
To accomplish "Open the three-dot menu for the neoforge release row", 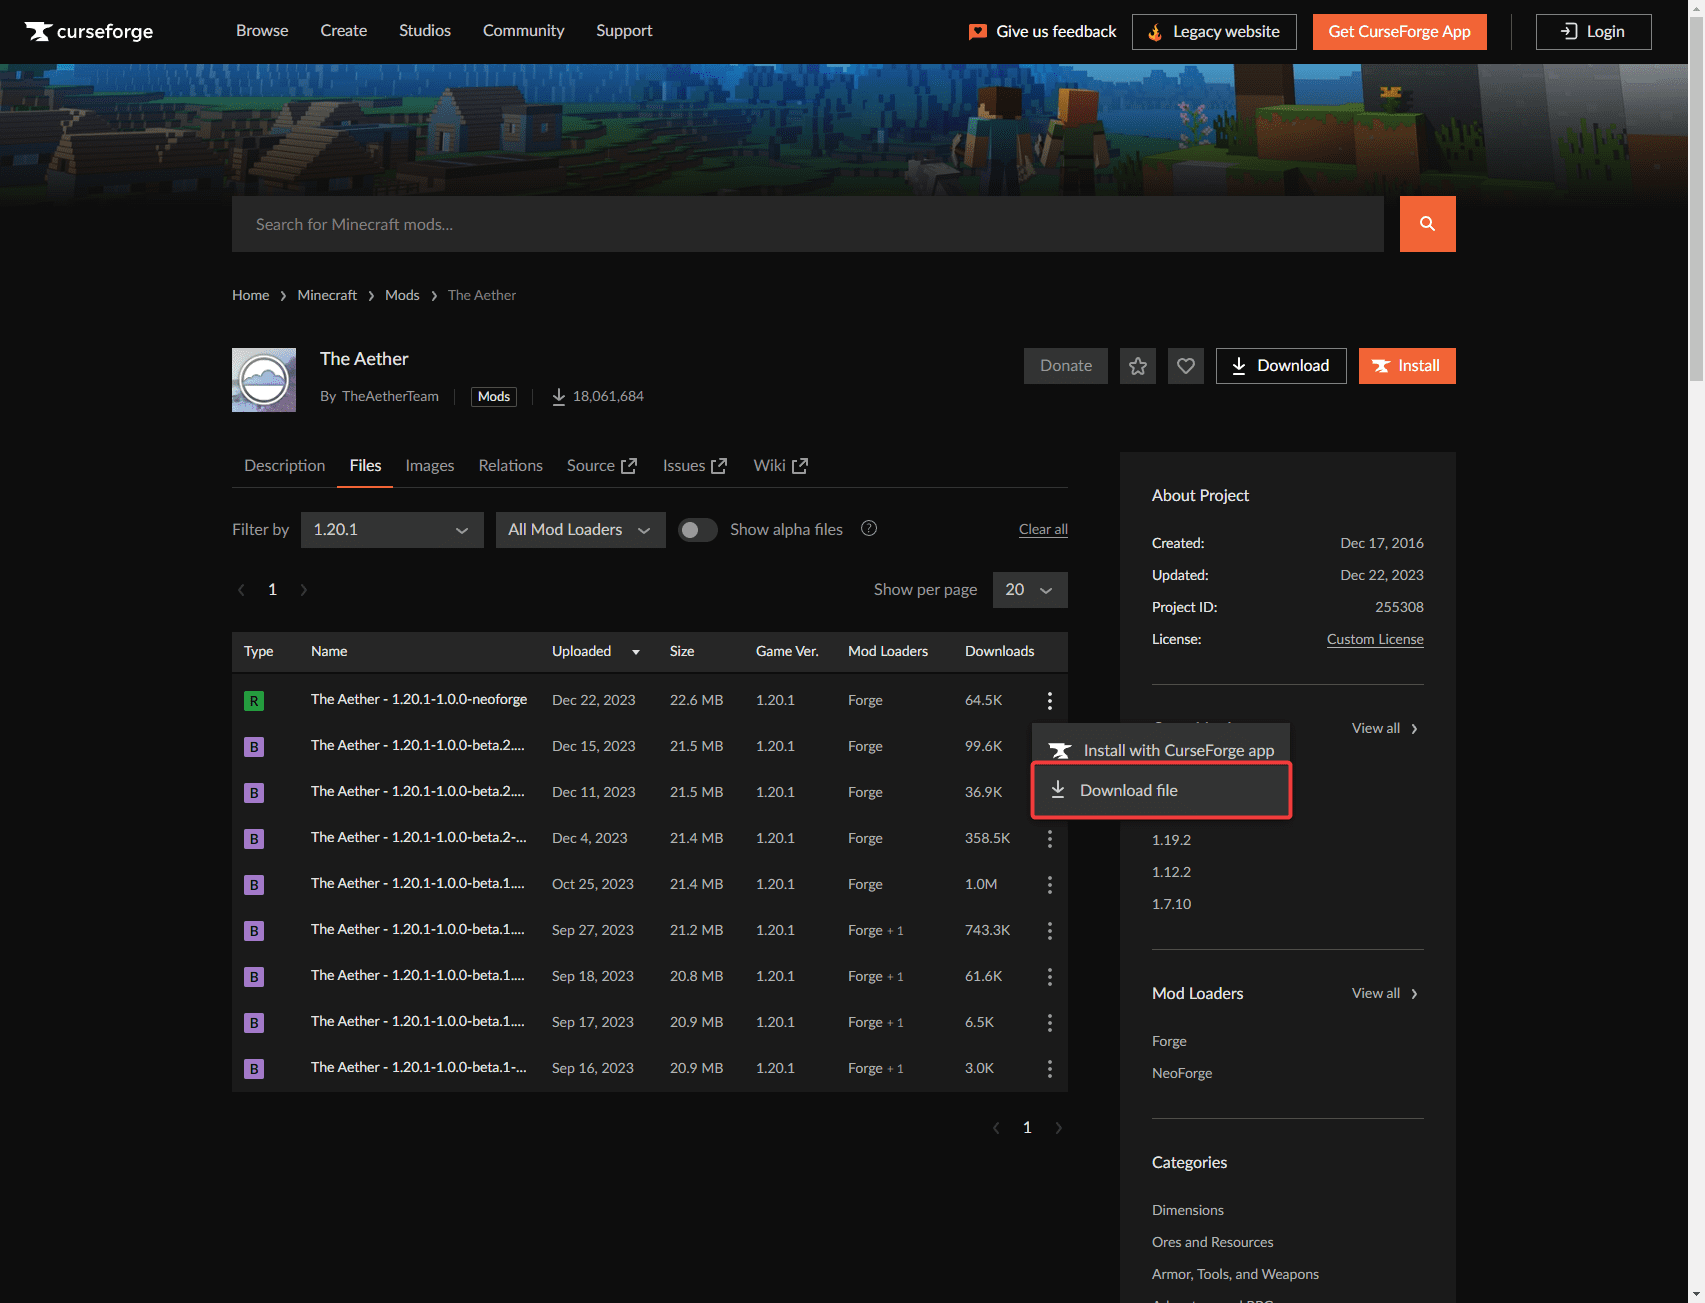I will (x=1049, y=700).
